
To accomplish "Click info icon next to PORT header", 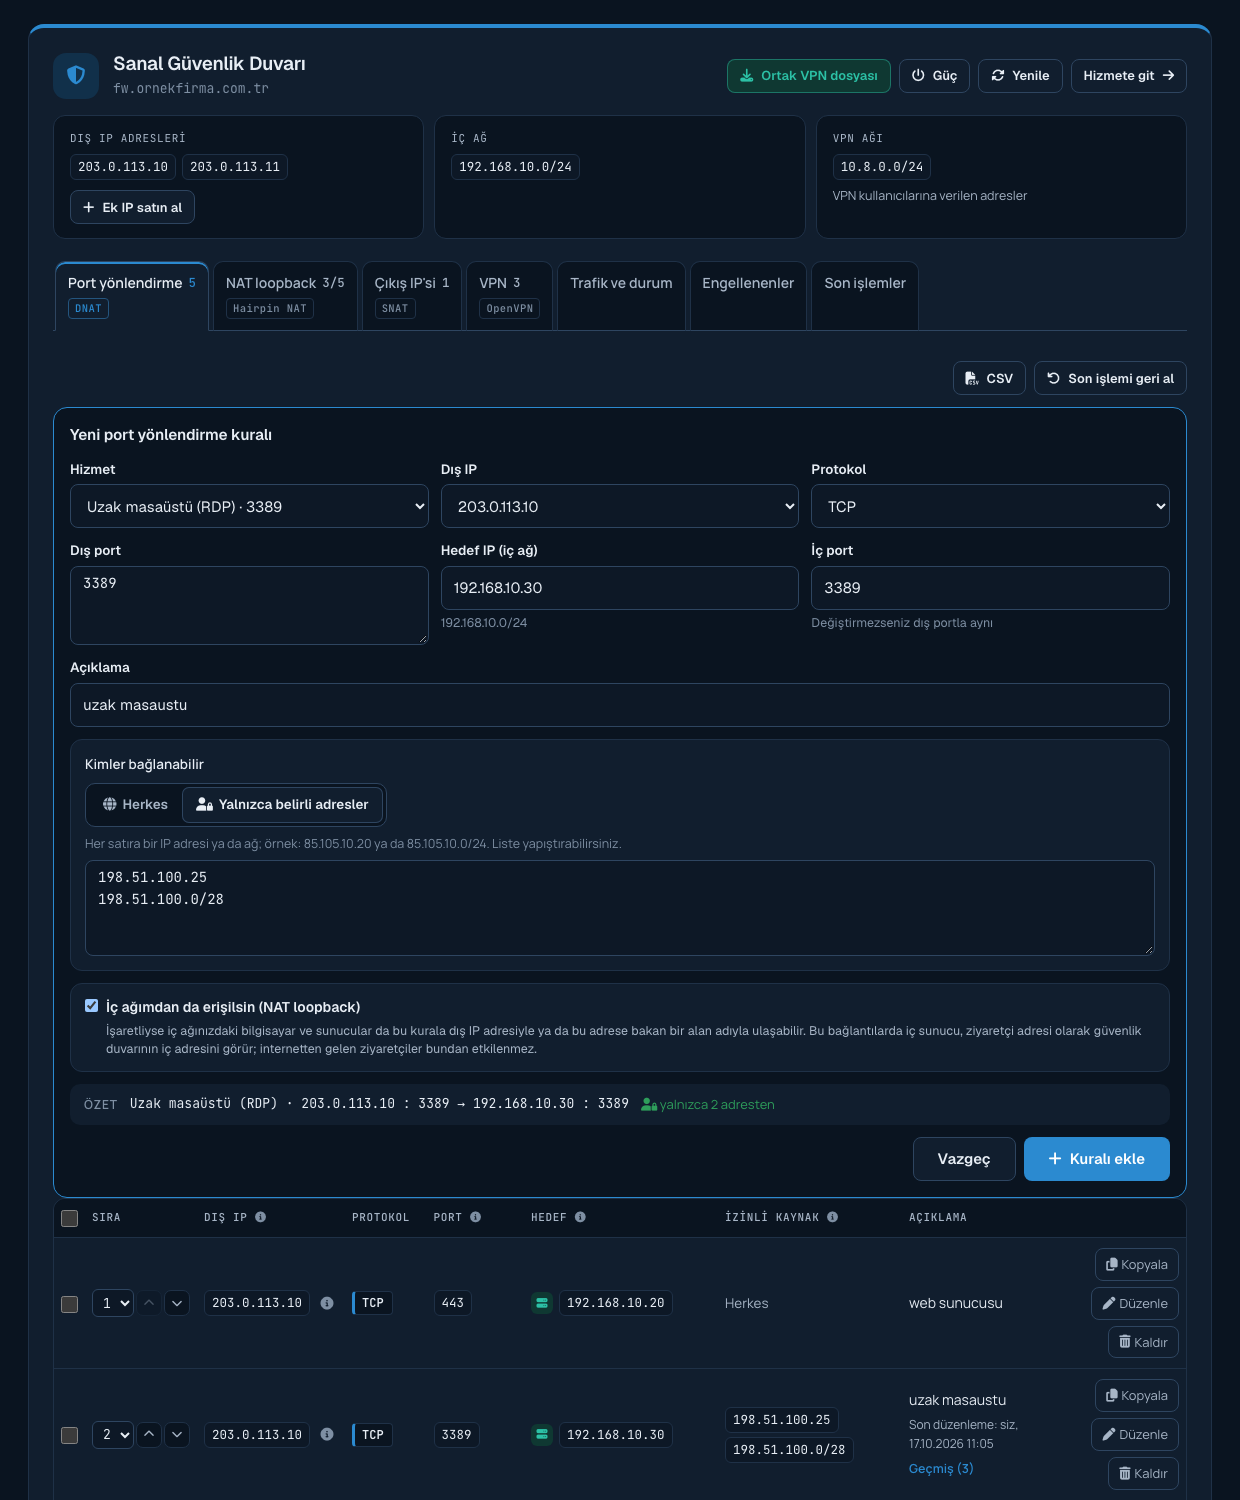I will coord(475,1217).
